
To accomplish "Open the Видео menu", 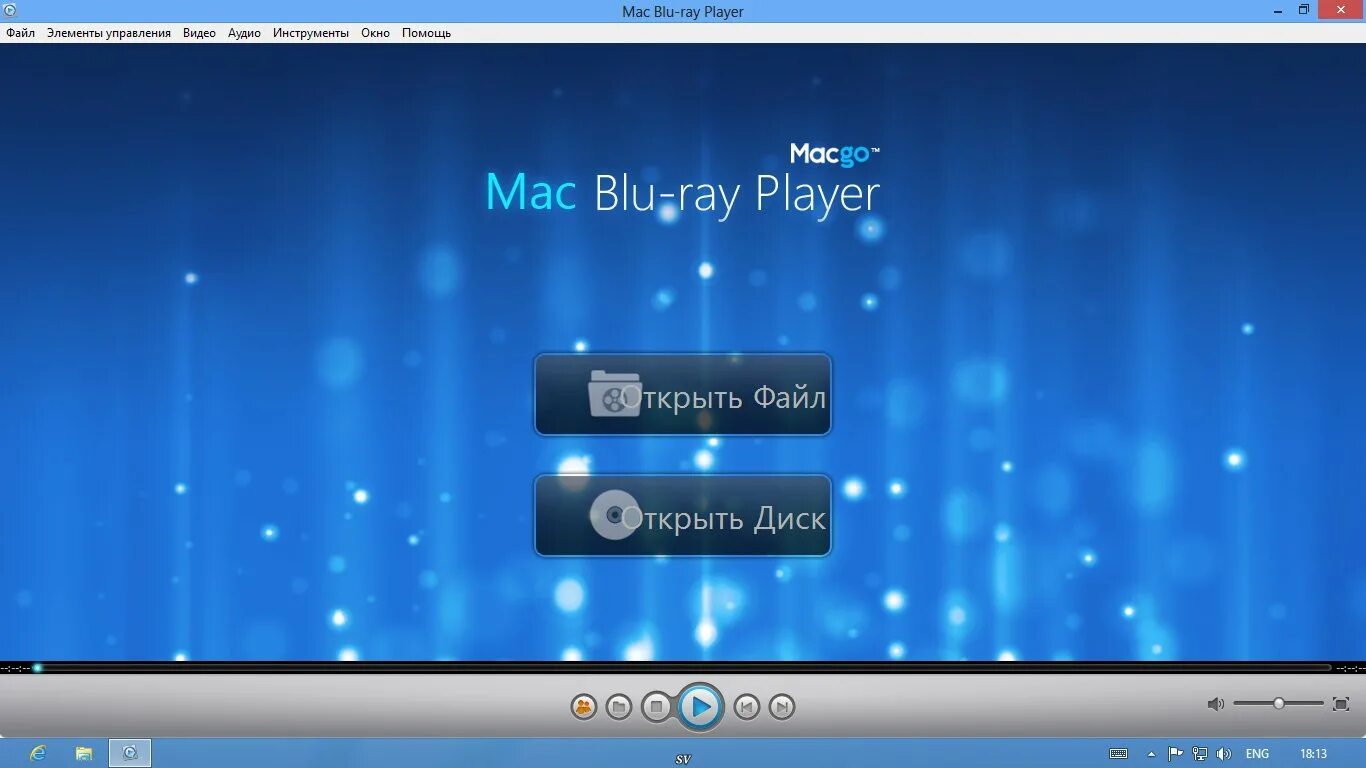I will pyautogui.click(x=199, y=33).
